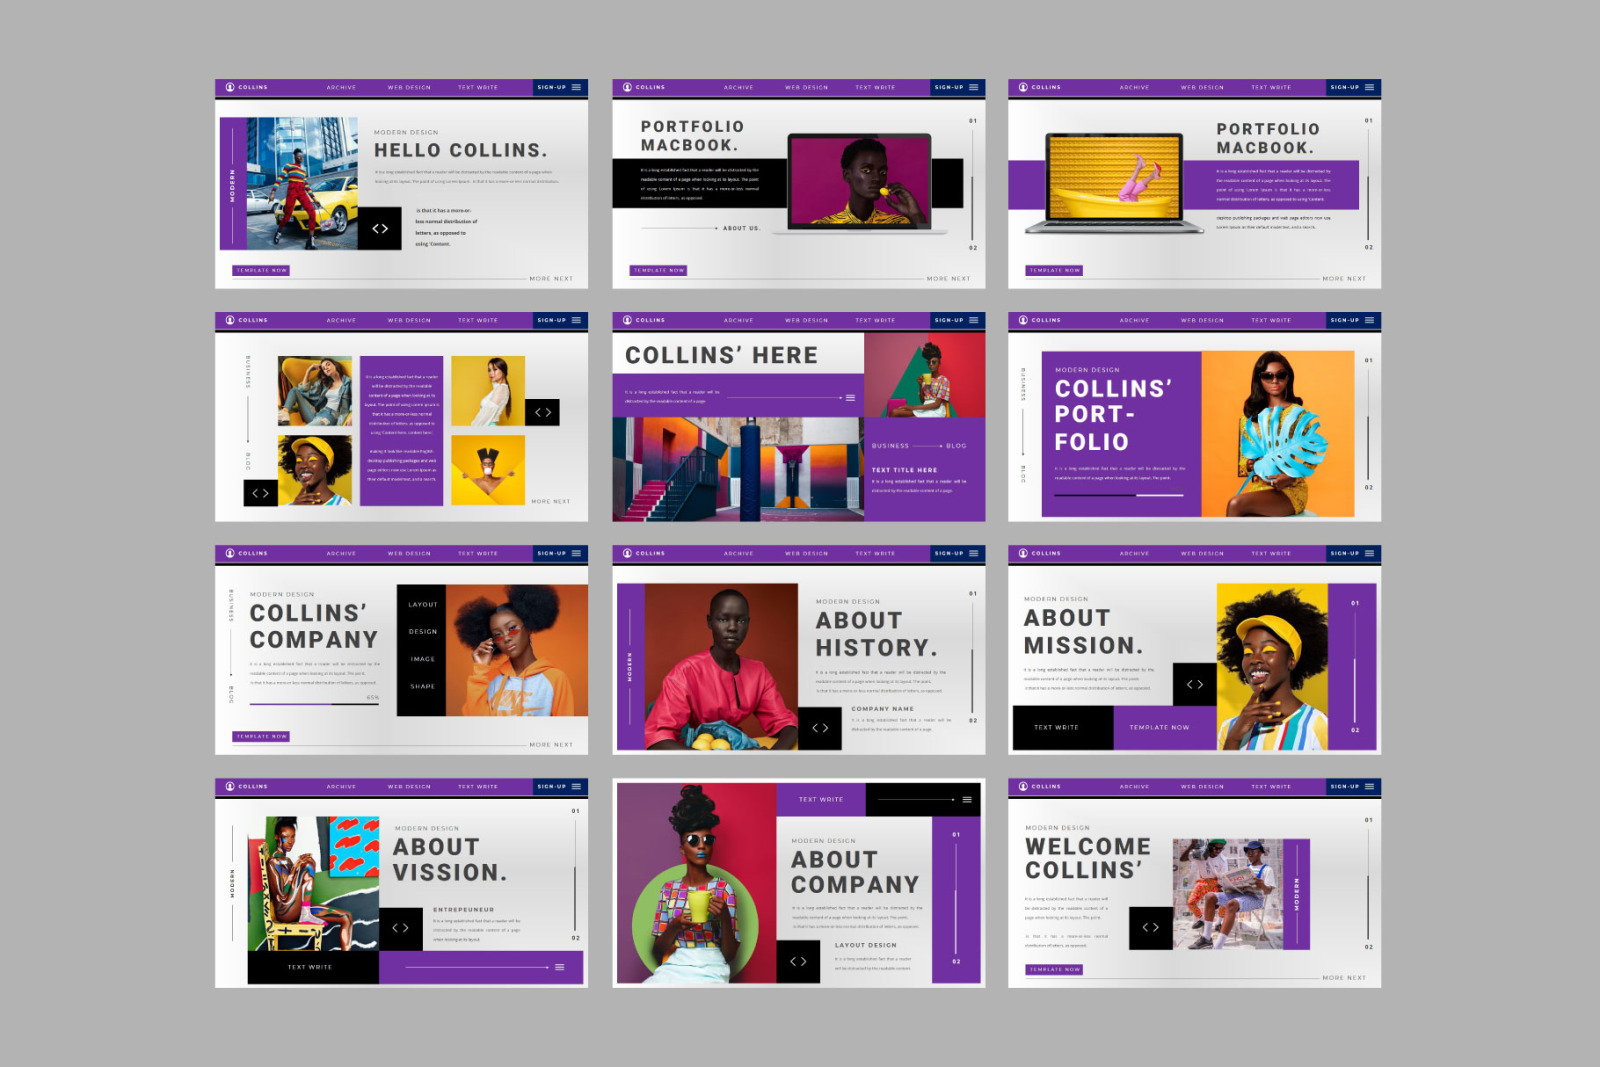Select Archive menu on Hello Collins slide
Image resolution: width=1600 pixels, height=1067 pixels.
tap(341, 88)
